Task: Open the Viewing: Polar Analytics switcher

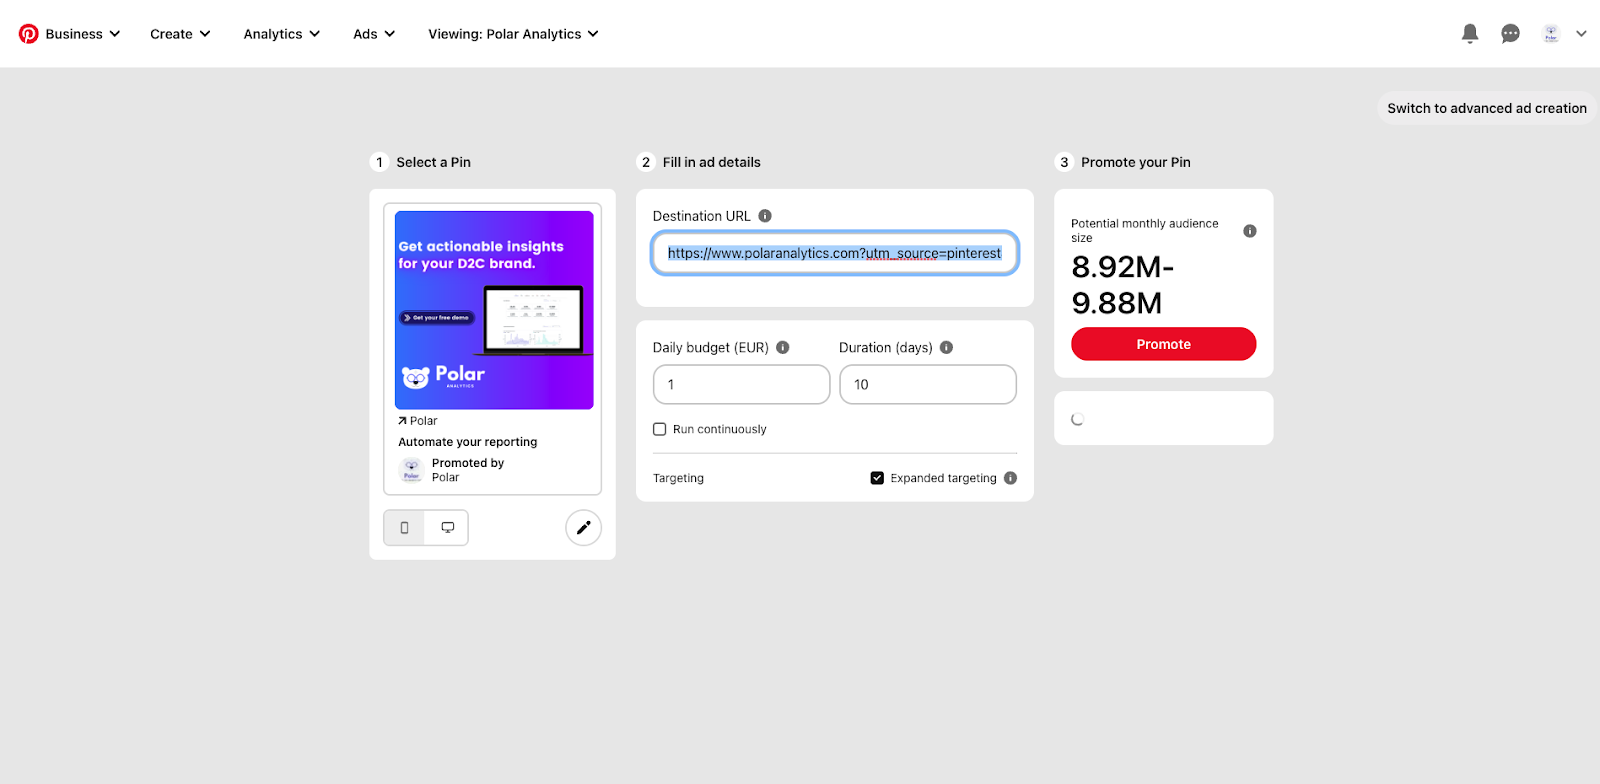Action: click(x=513, y=34)
